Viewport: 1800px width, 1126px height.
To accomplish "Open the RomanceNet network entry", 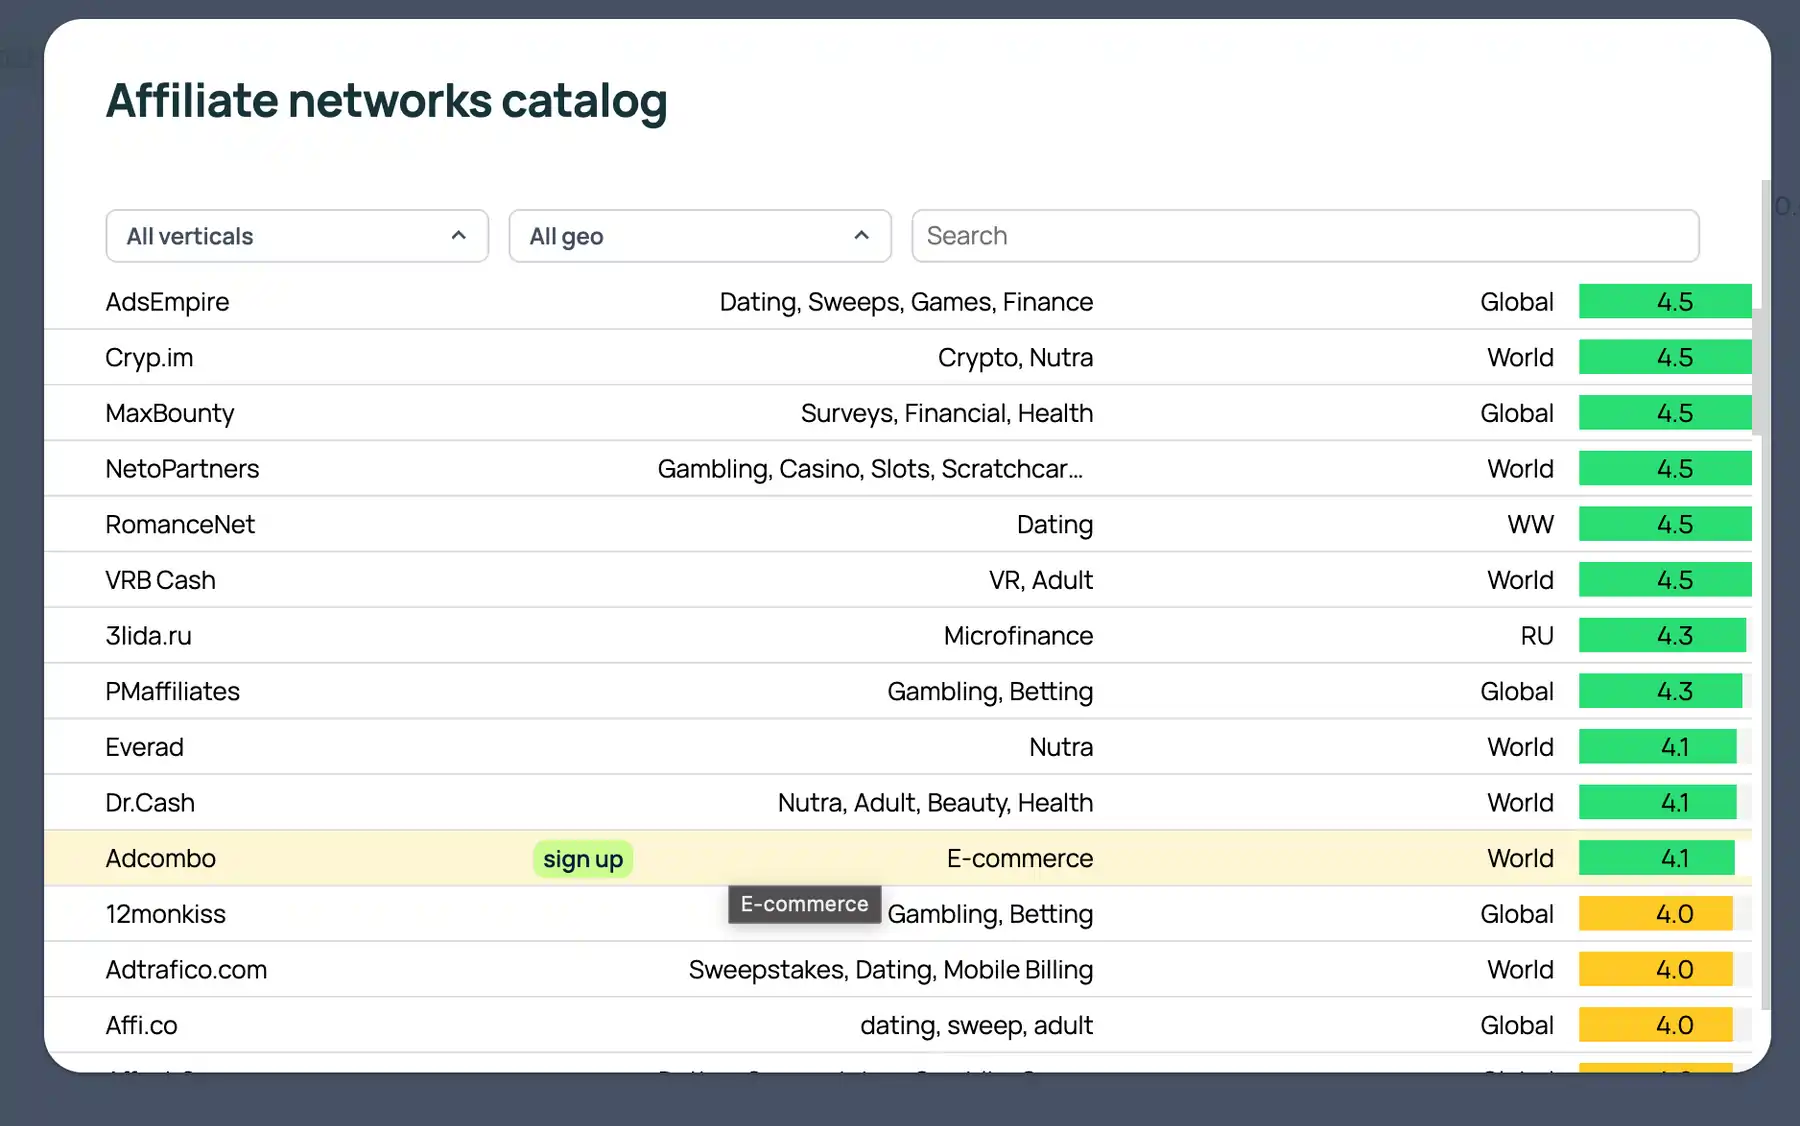I will (x=898, y=525).
